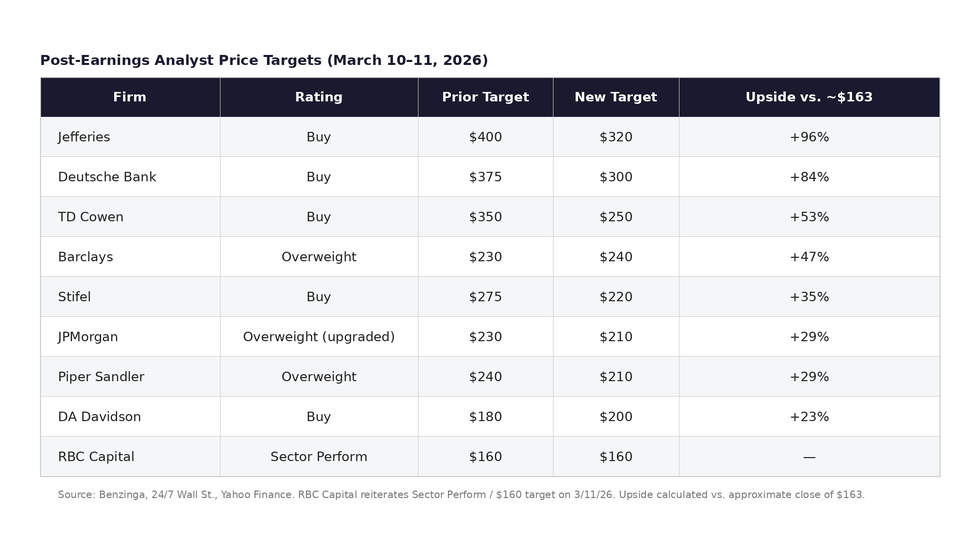Click the Upside vs. ~$163 header
980x553 pixels.
click(x=808, y=97)
